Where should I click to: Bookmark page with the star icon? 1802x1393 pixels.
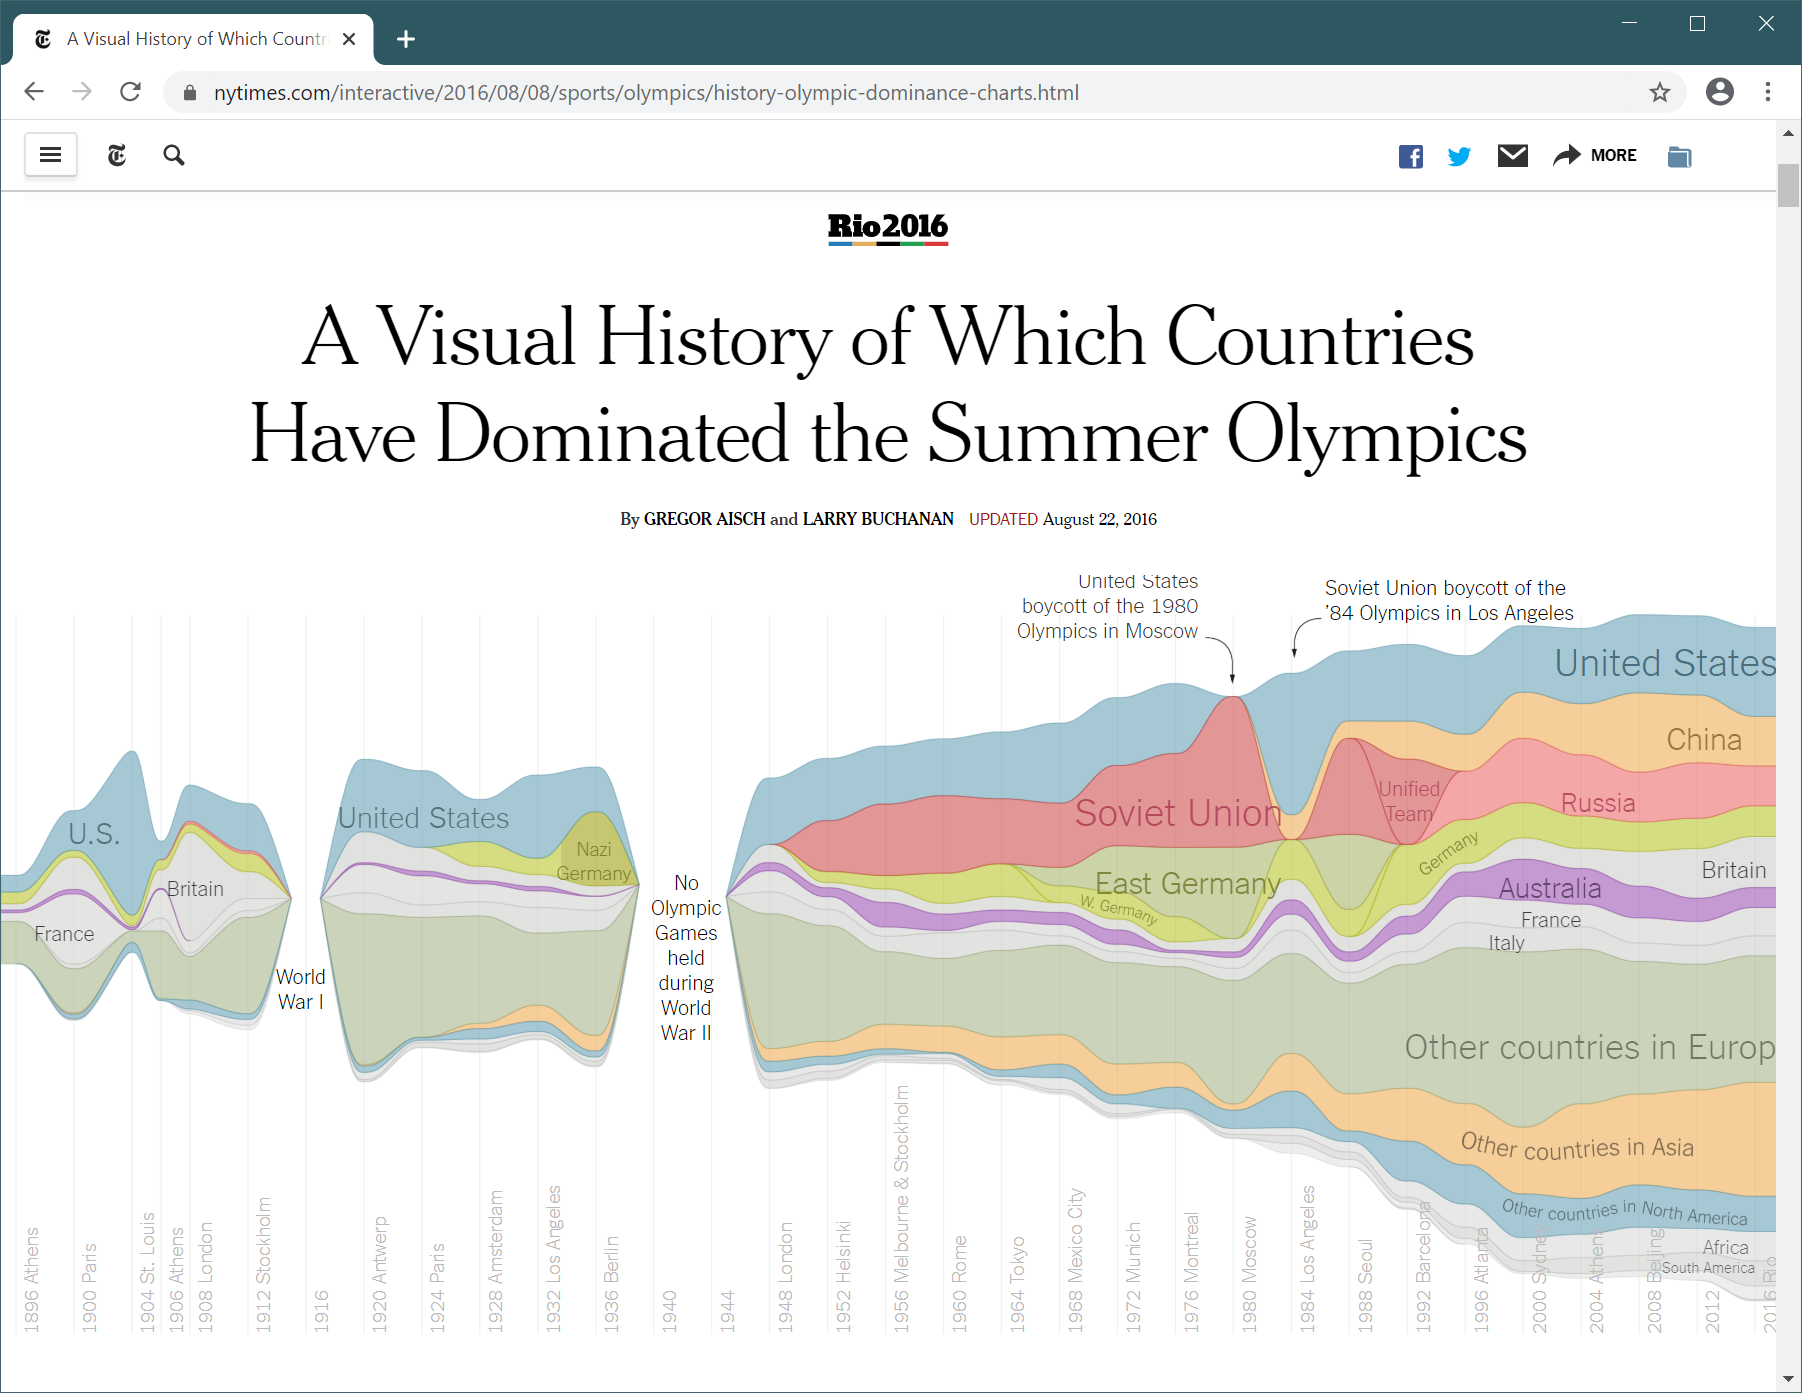point(1660,93)
